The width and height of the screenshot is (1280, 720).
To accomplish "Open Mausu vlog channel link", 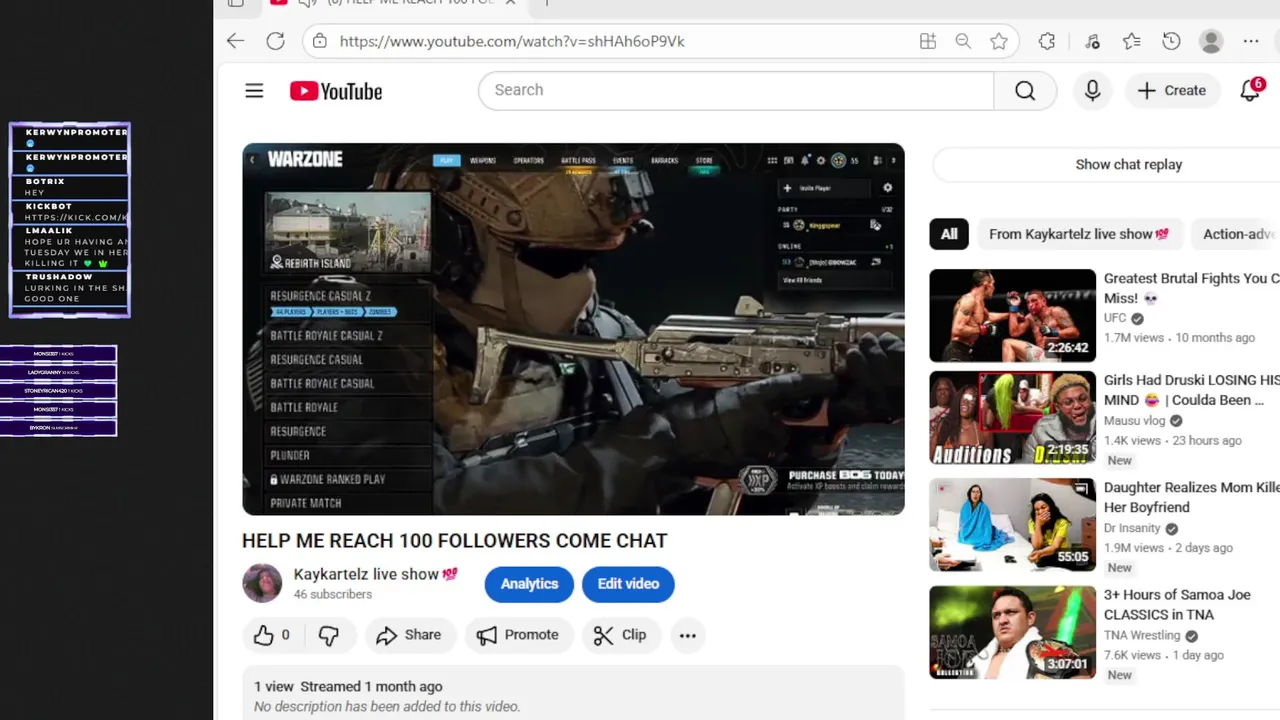I will 1134,421.
